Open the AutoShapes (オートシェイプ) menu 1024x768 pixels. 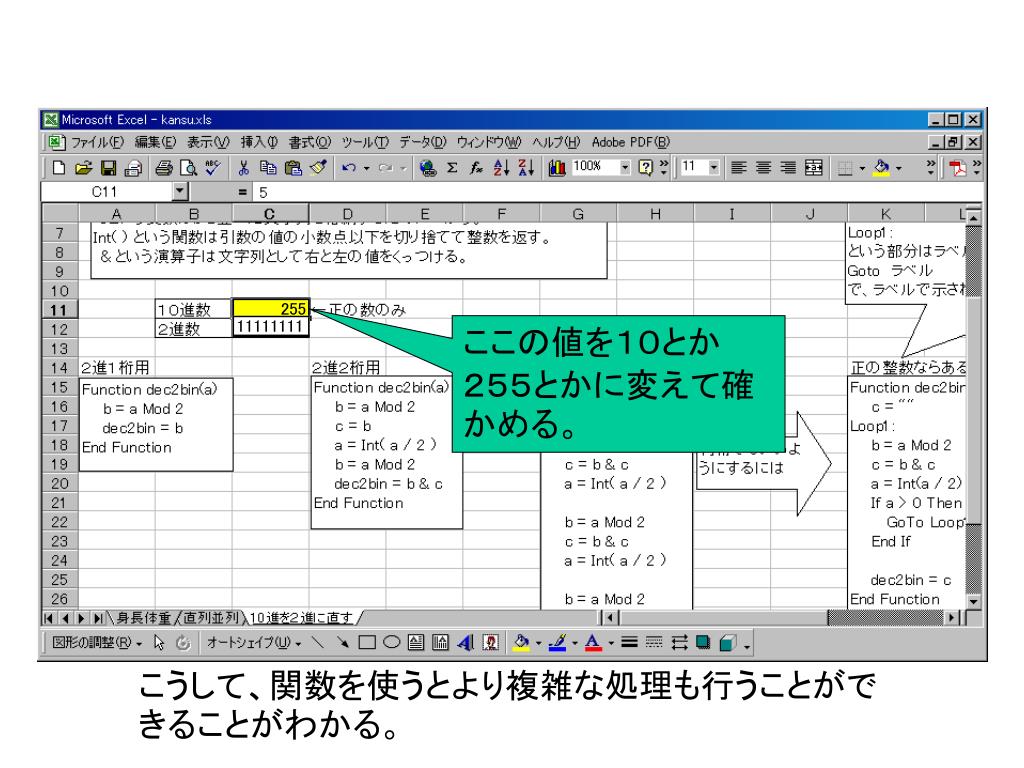click(x=254, y=643)
